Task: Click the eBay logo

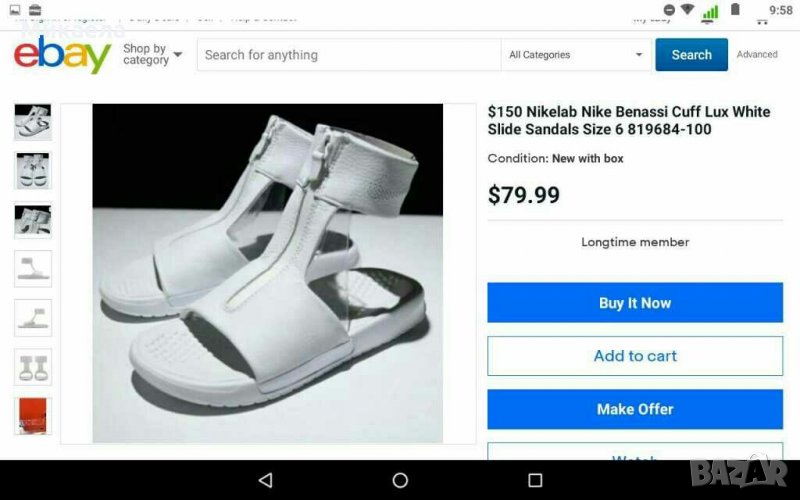Action: [62, 55]
